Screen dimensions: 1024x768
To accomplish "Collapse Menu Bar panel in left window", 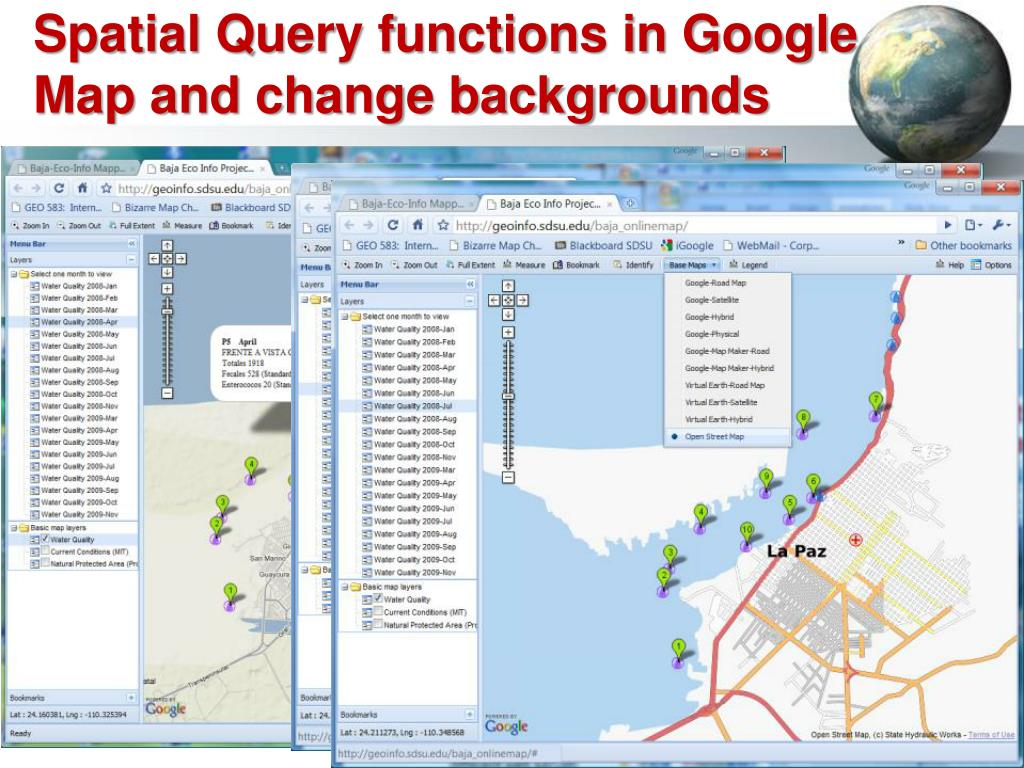I will point(131,244).
